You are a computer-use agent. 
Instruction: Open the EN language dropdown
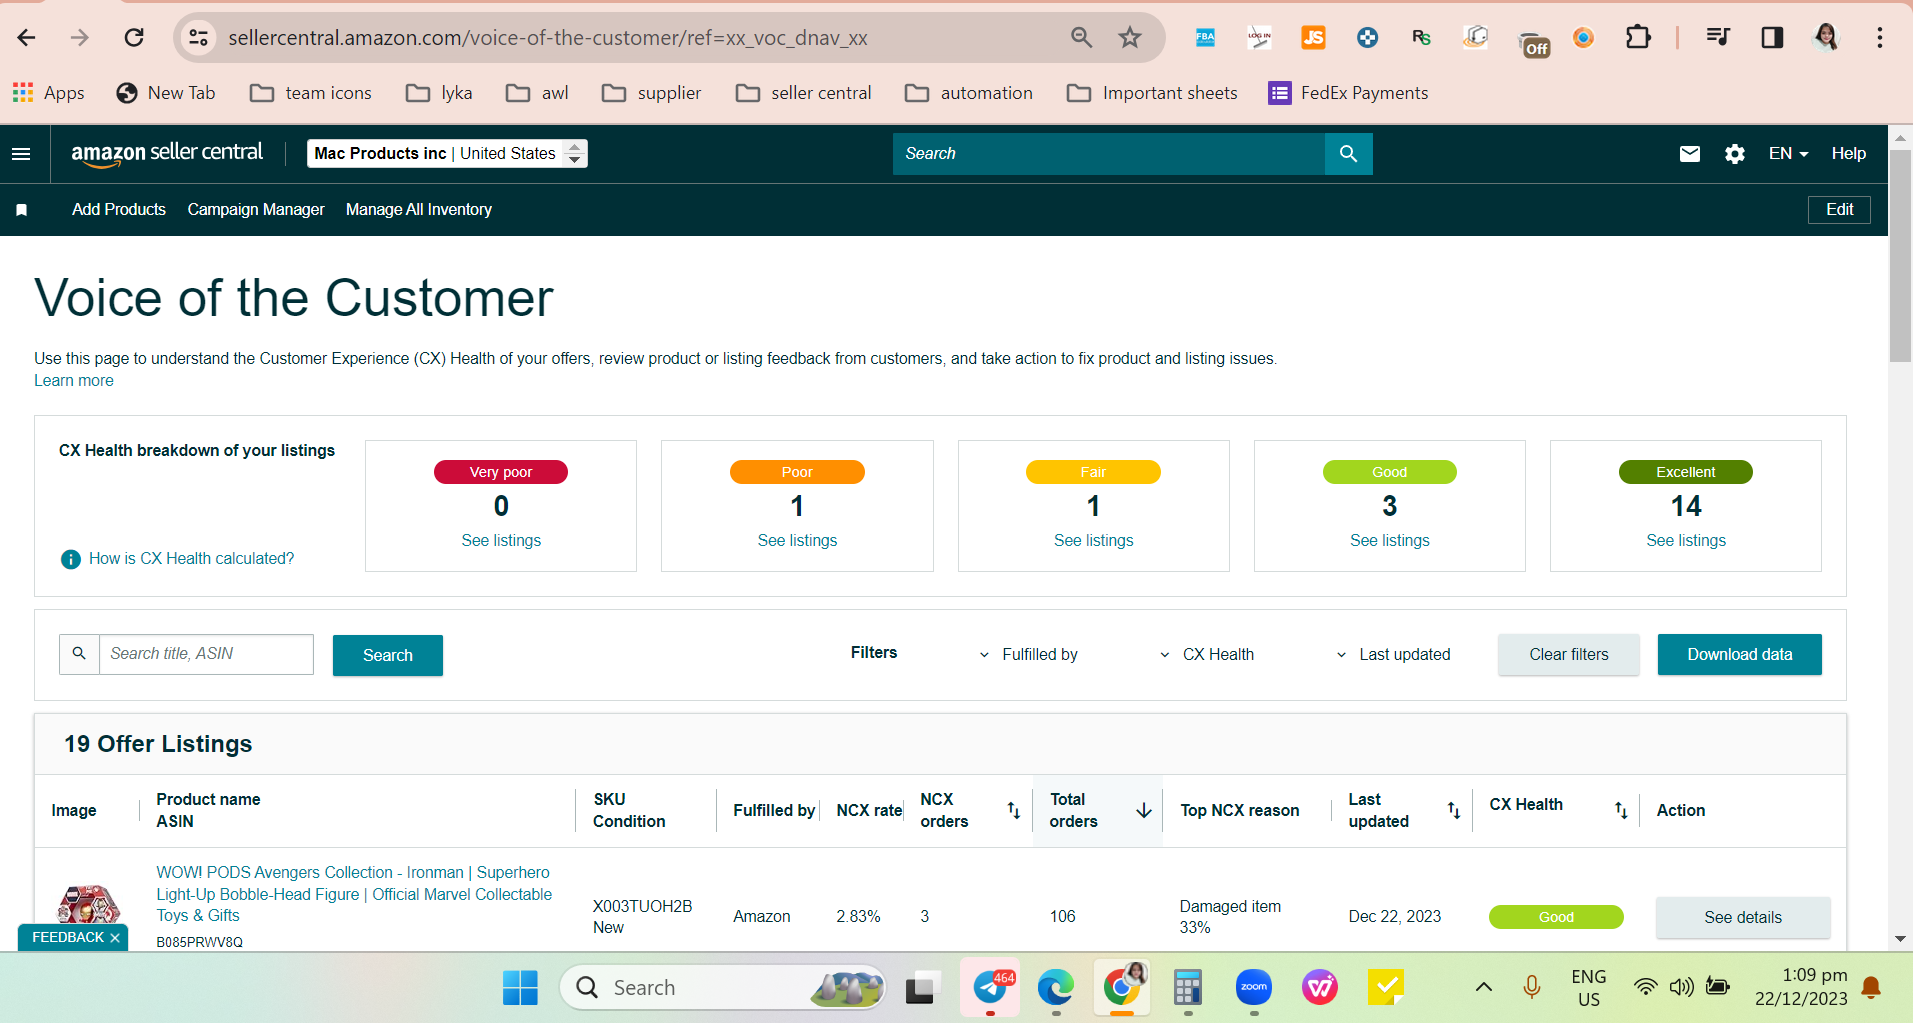[1788, 154]
